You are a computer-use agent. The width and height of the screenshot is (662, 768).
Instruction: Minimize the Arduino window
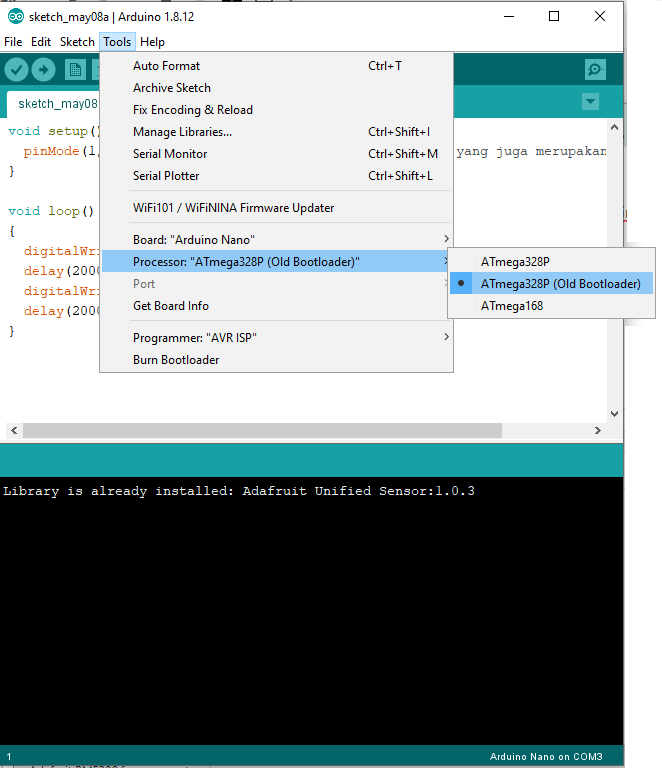click(x=509, y=16)
